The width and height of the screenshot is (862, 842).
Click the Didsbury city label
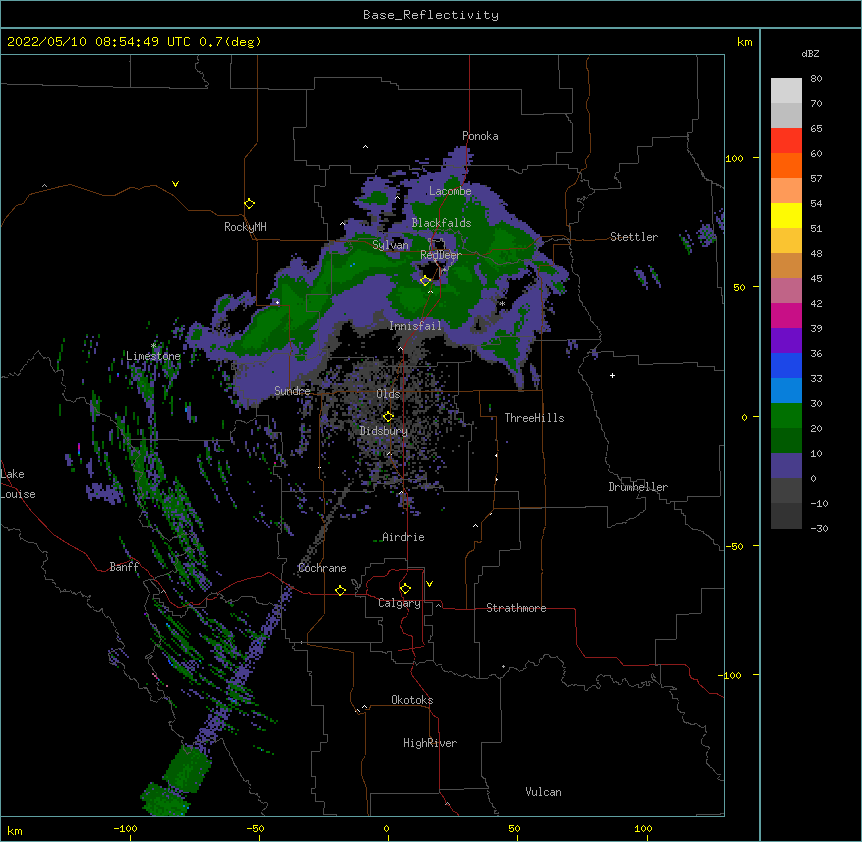coord(384,431)
